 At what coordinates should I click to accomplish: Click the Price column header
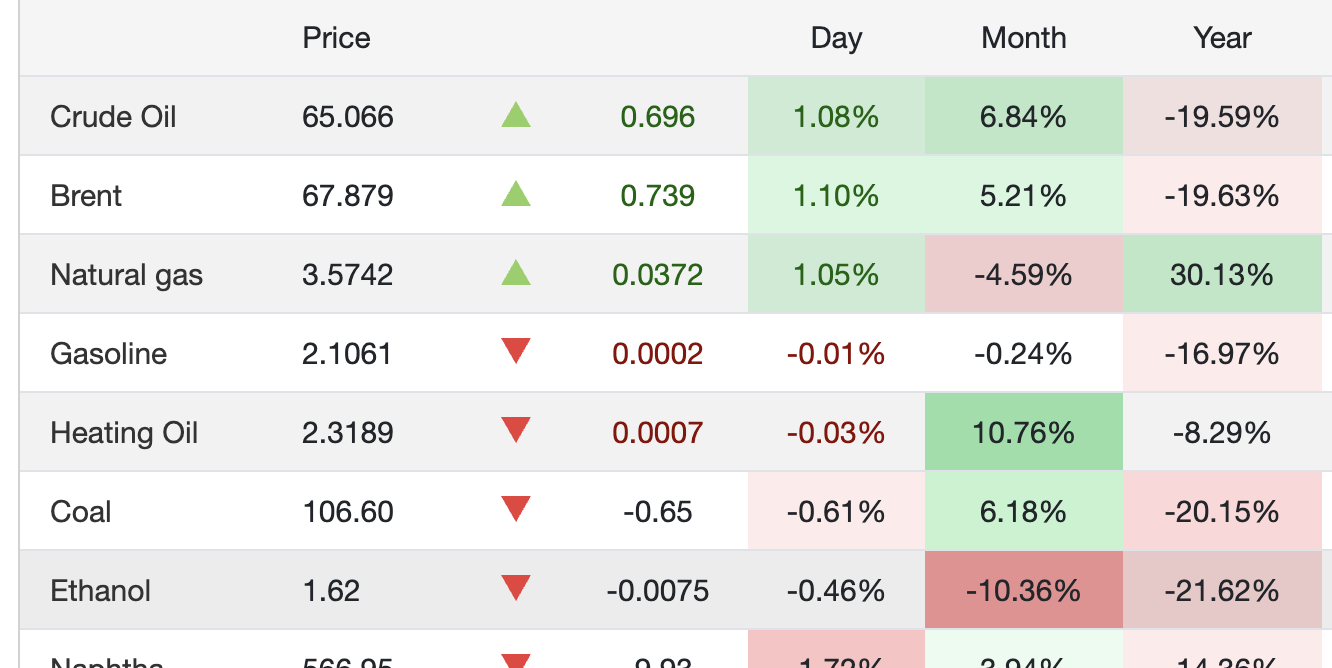(x=337, y=38)
